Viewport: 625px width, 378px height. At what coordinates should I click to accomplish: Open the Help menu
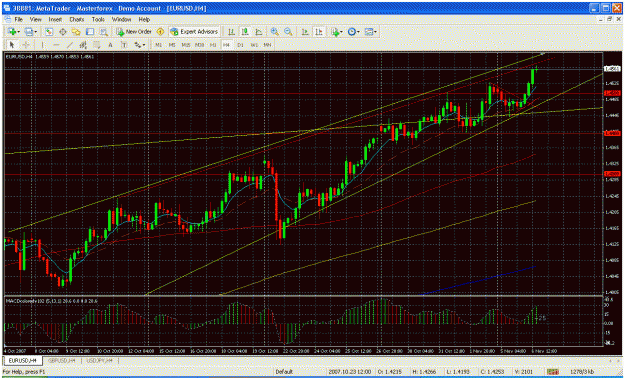tap(144, 19)
